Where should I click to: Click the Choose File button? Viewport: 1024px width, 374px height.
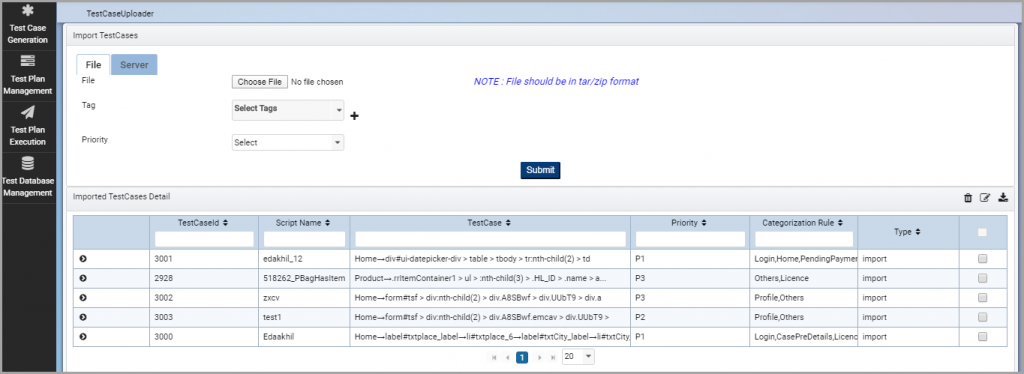260,82
